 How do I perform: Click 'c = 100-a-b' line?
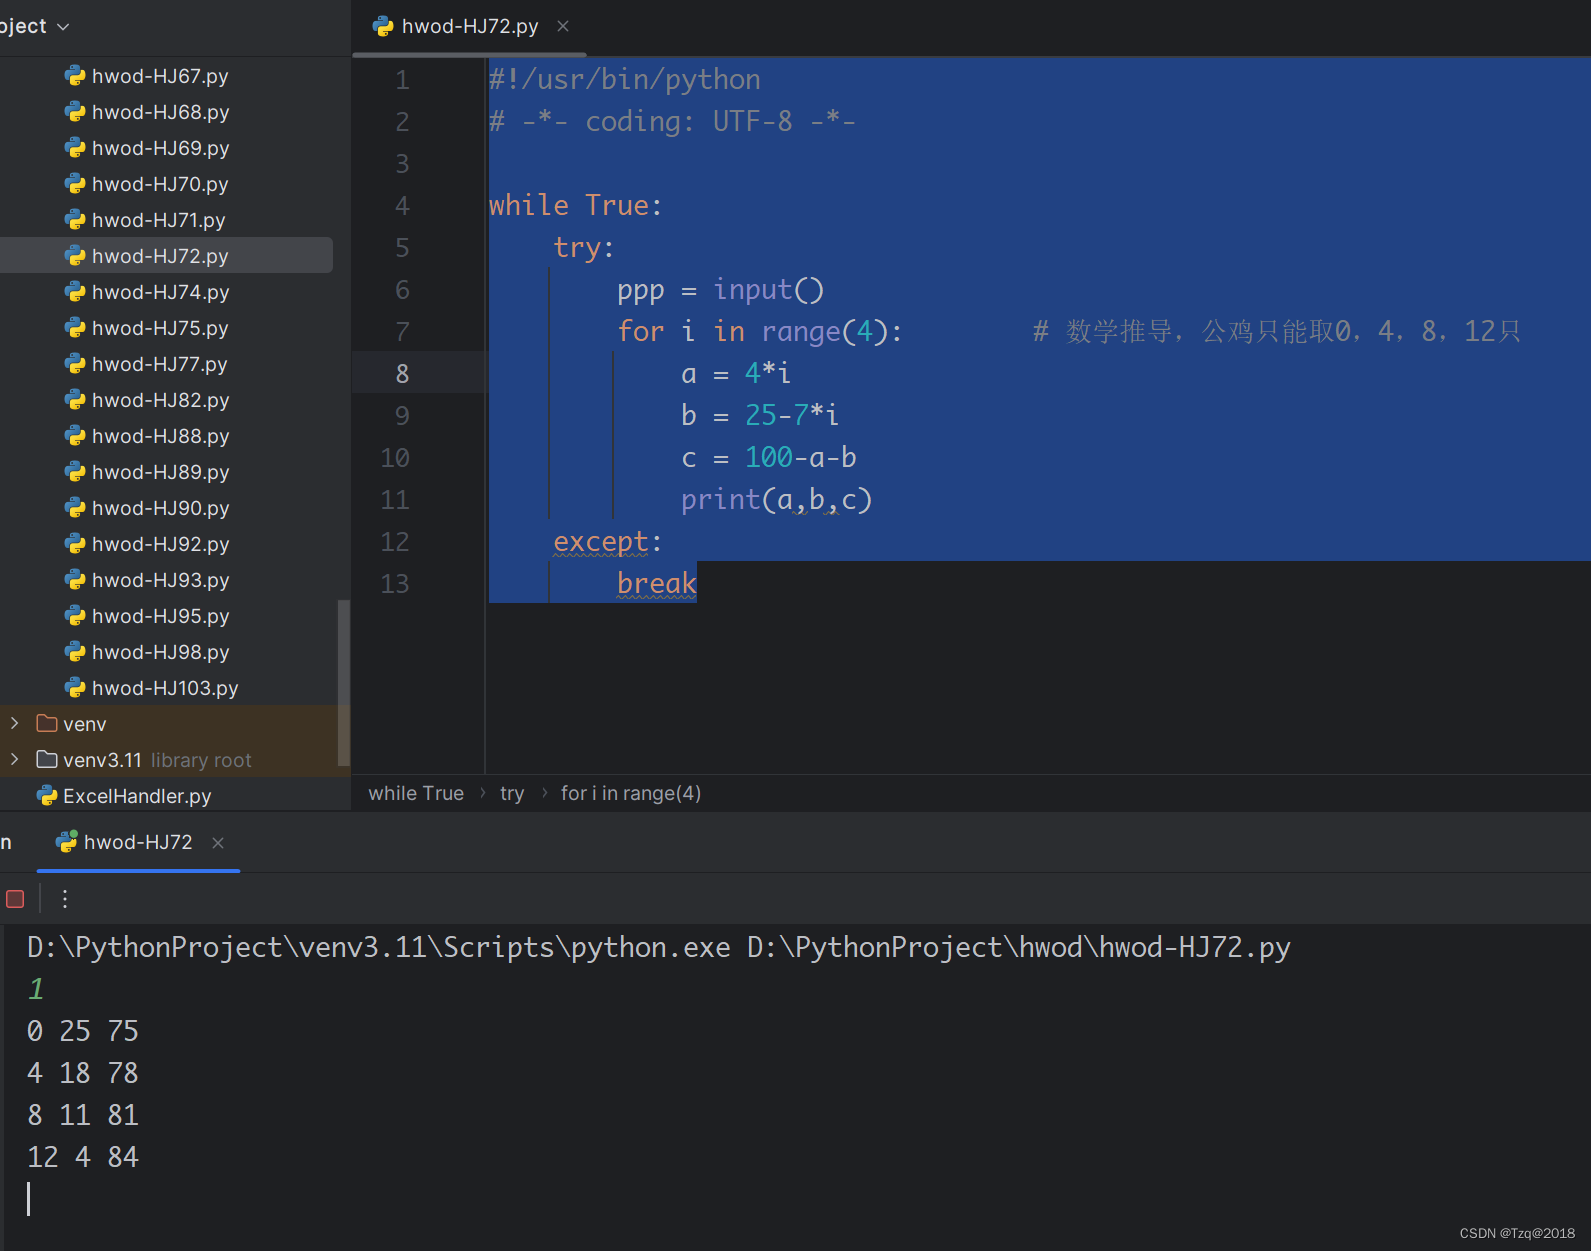[x=769, y=457]
